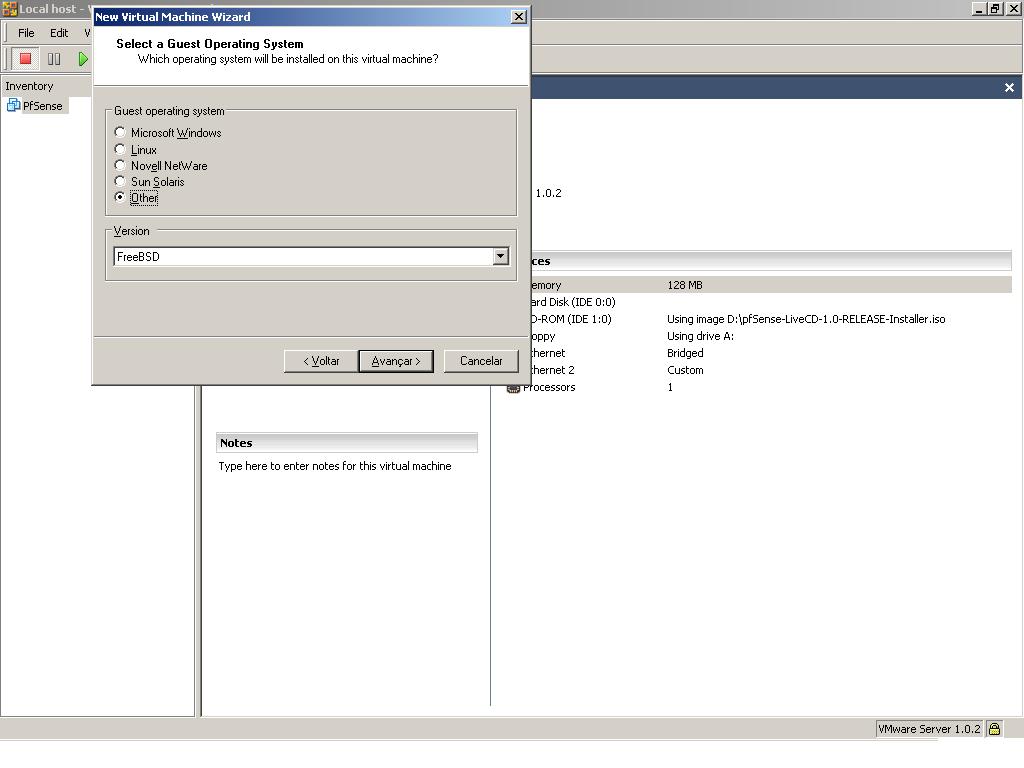Proceed with the Avançar button
Viewport: 1024px width, 768px height.
[x=396, y=361]
